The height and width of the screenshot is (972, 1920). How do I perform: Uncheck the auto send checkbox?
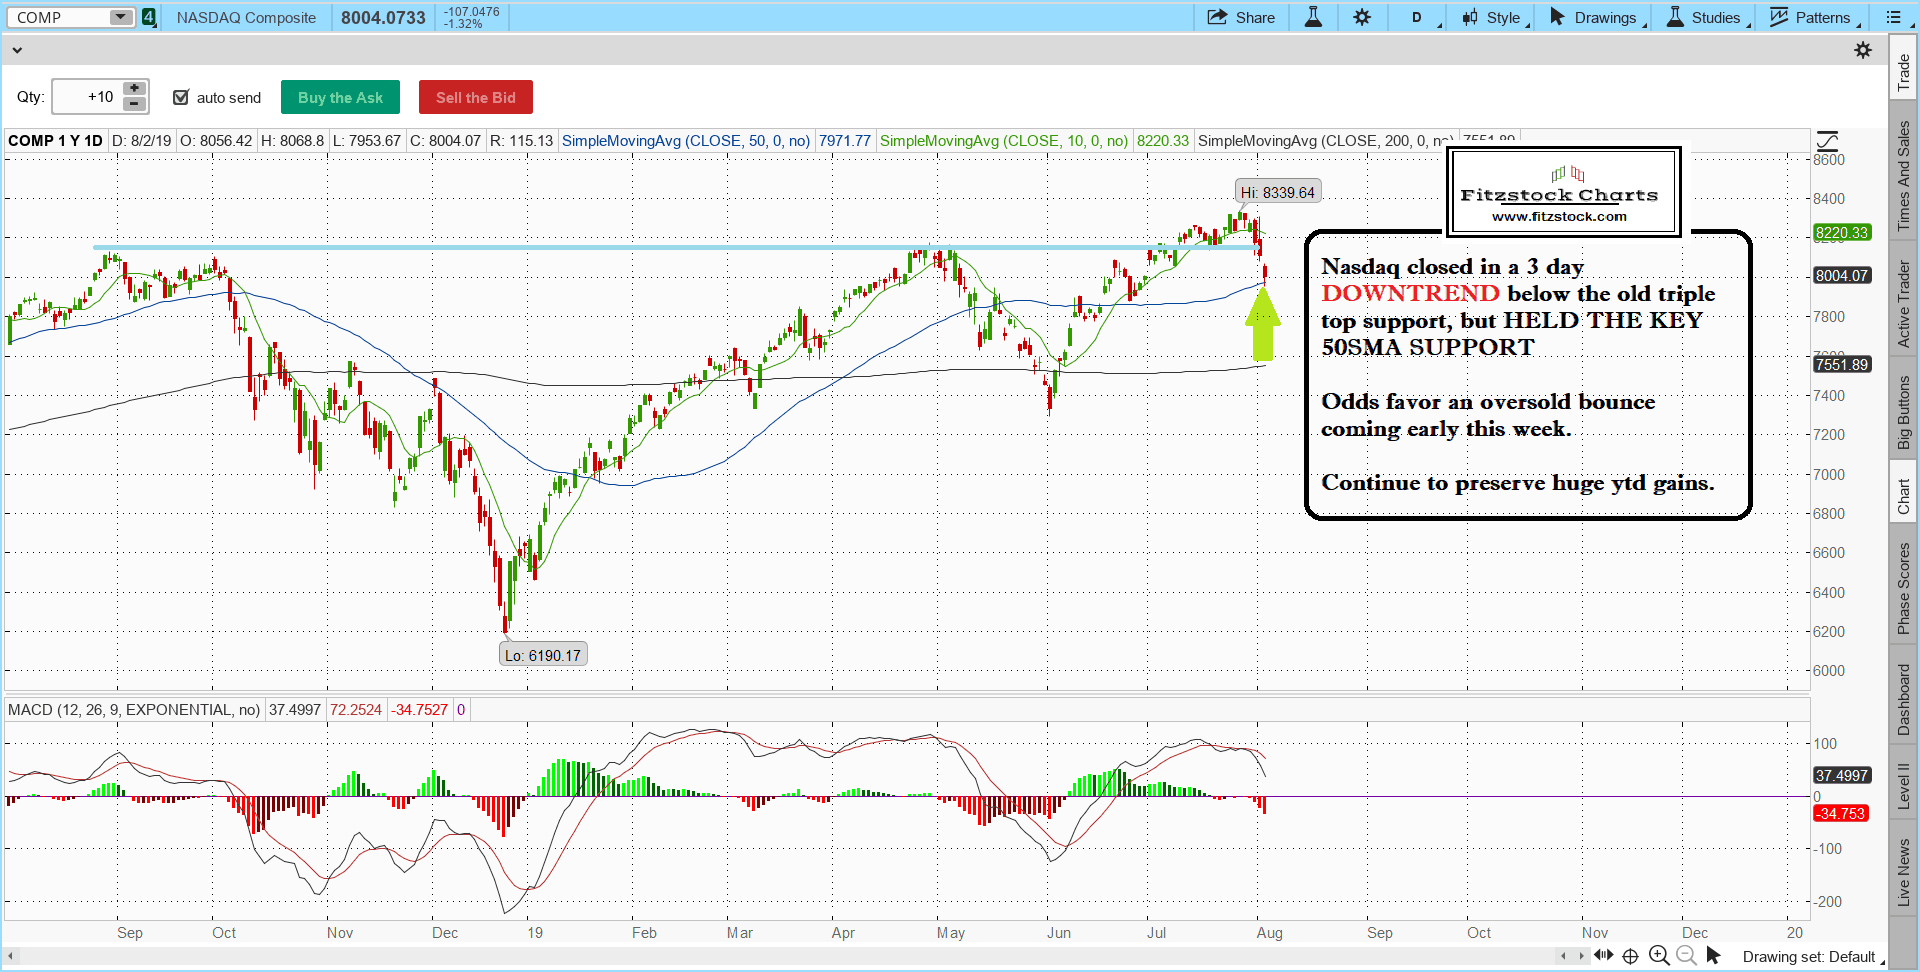(181, 97)
